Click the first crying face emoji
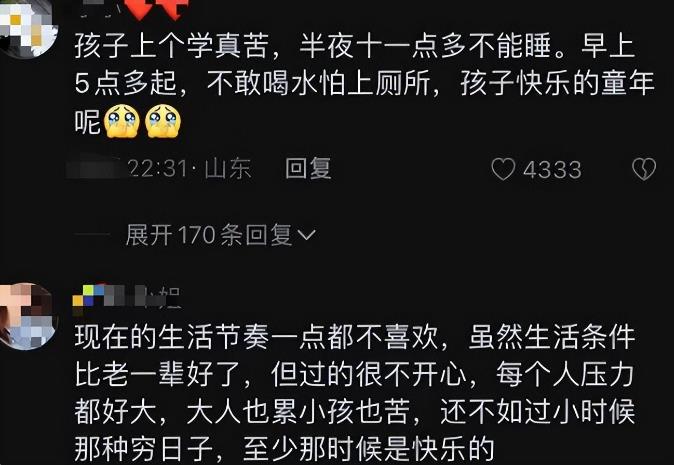This screenshot has height=465, width=674. [x=122, y=121]
